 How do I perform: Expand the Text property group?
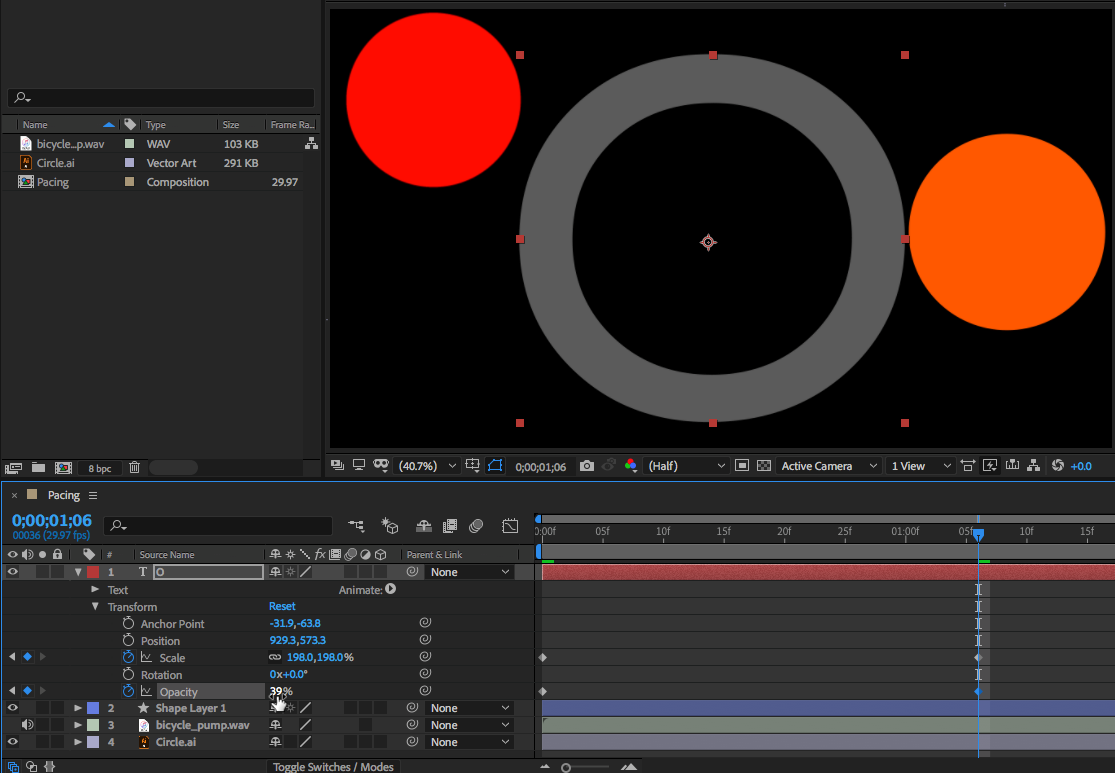(x=95, y=590)
